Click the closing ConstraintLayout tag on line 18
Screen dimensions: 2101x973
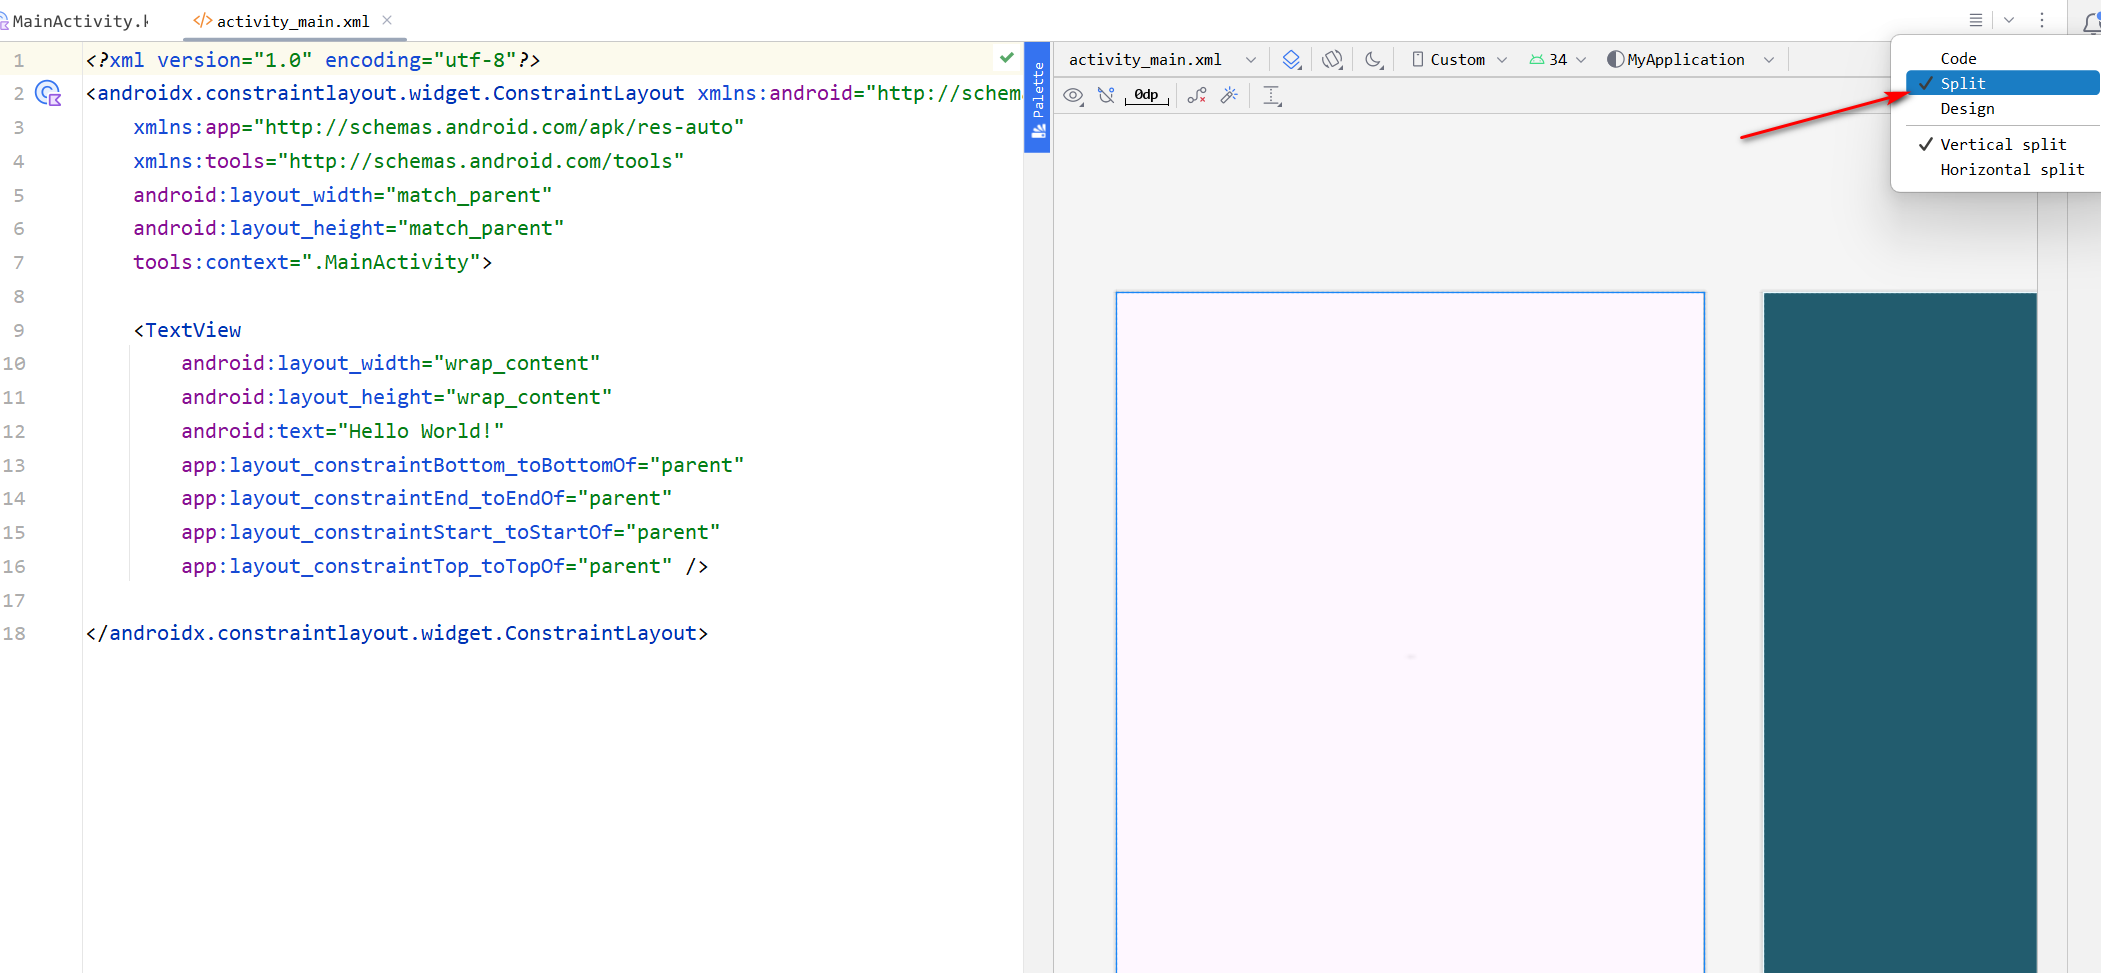tap(397, 633)
